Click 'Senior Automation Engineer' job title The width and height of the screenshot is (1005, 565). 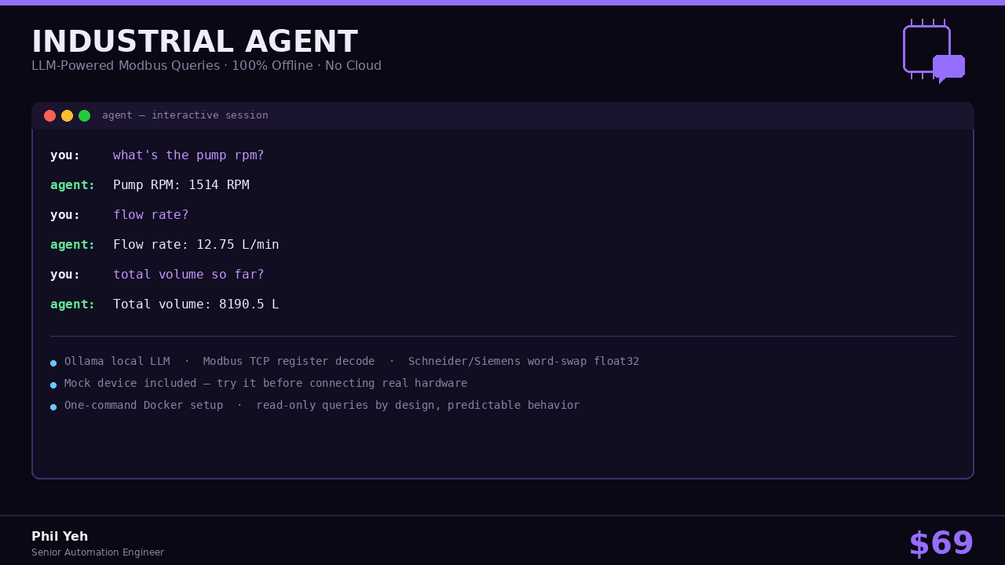click(x=97, y=552)
